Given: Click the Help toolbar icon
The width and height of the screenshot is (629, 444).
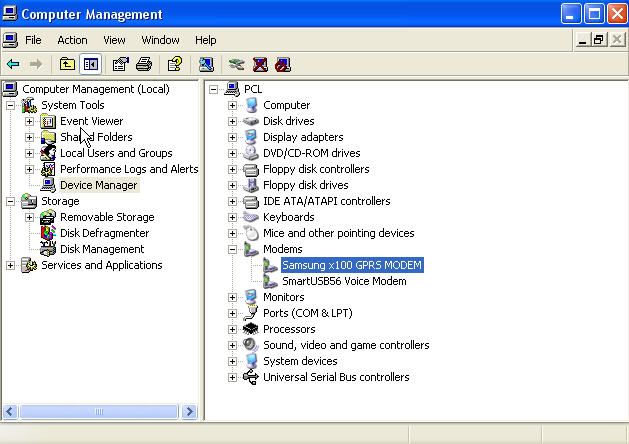Looking at the screenshot, I should [x=175, y=64].
